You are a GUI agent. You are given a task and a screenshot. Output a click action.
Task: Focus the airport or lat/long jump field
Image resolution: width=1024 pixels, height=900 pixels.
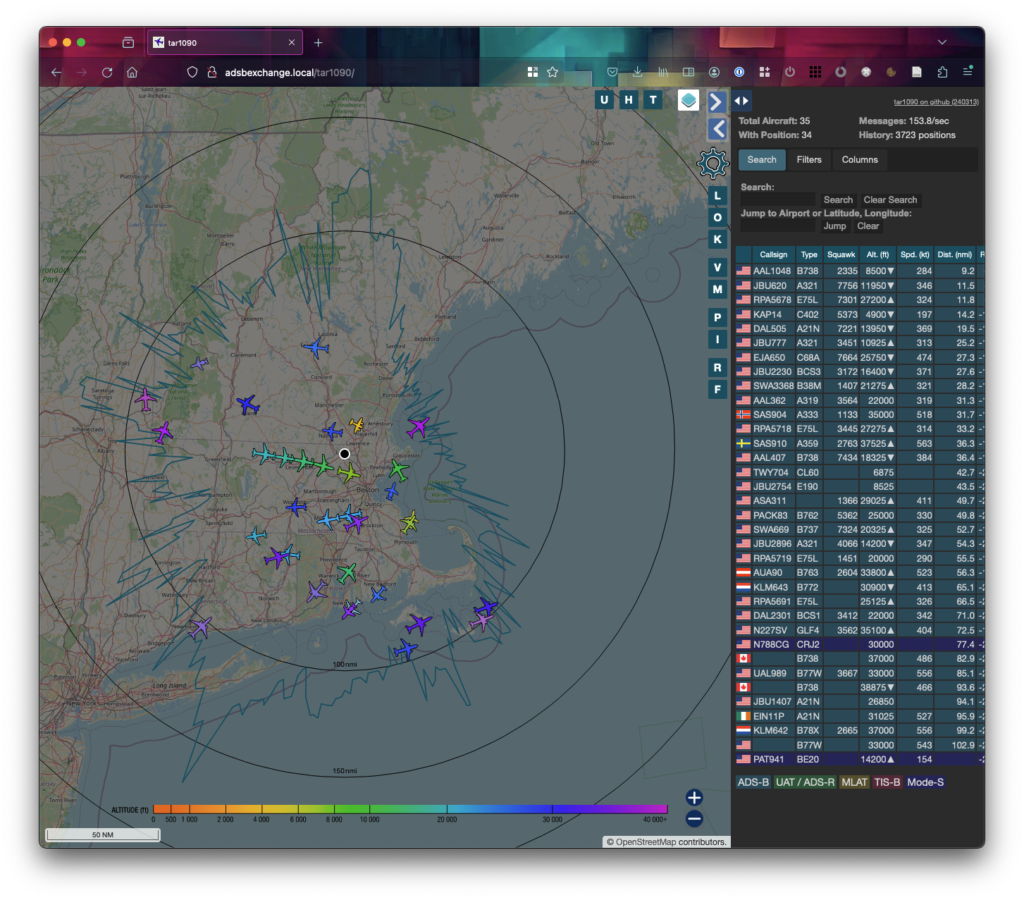778,226
